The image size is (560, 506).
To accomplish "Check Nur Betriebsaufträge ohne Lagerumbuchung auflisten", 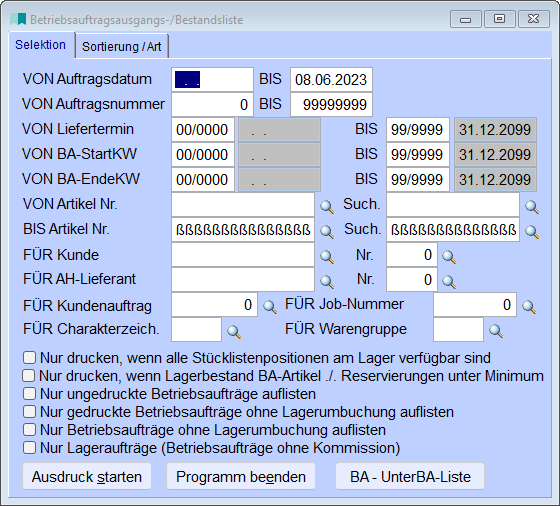I will click(x=29, y=429).
